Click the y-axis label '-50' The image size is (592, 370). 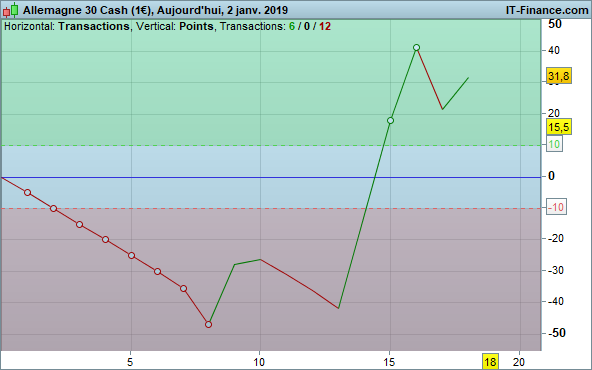click(557, 333)
